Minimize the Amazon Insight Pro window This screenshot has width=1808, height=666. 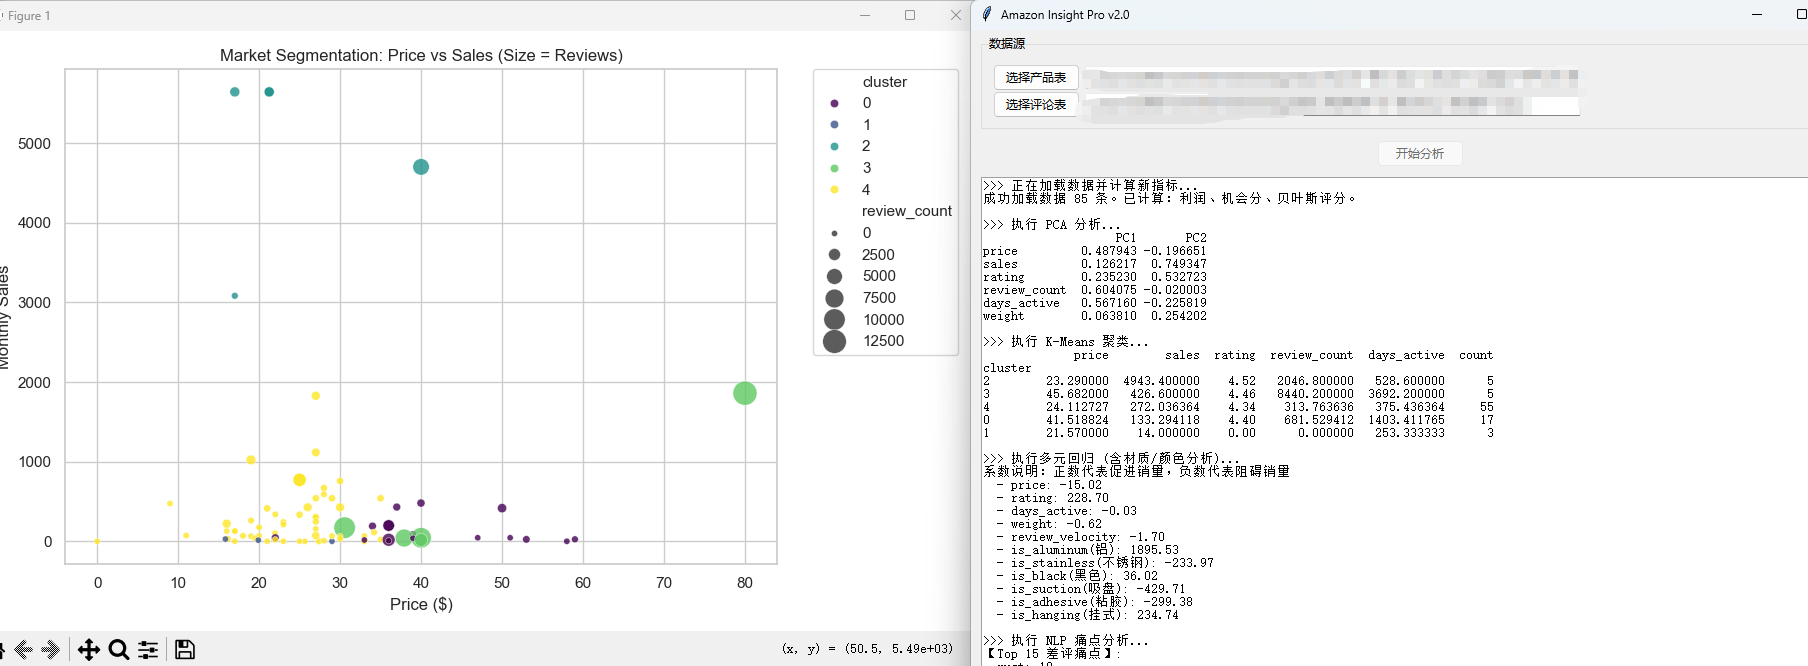pos(1757,15)
